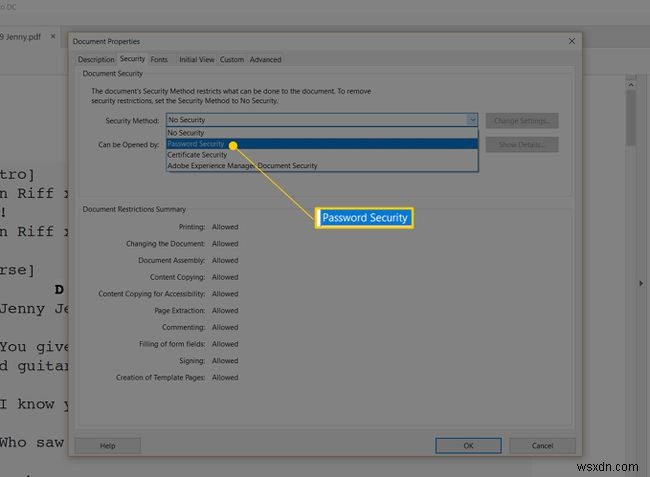Open the Initial View tab
Image resolution: width=650 pixels, height=477 pixels.
(196, 60)
